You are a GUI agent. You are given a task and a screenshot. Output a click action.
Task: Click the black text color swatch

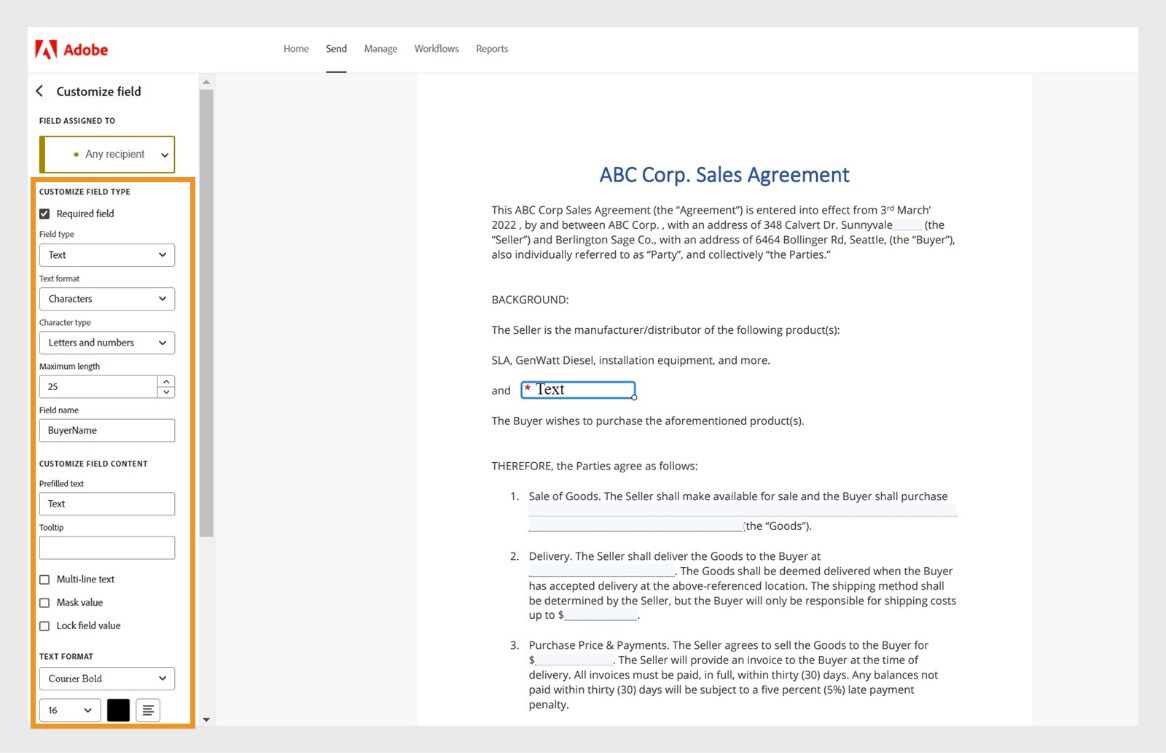[118, 710]
